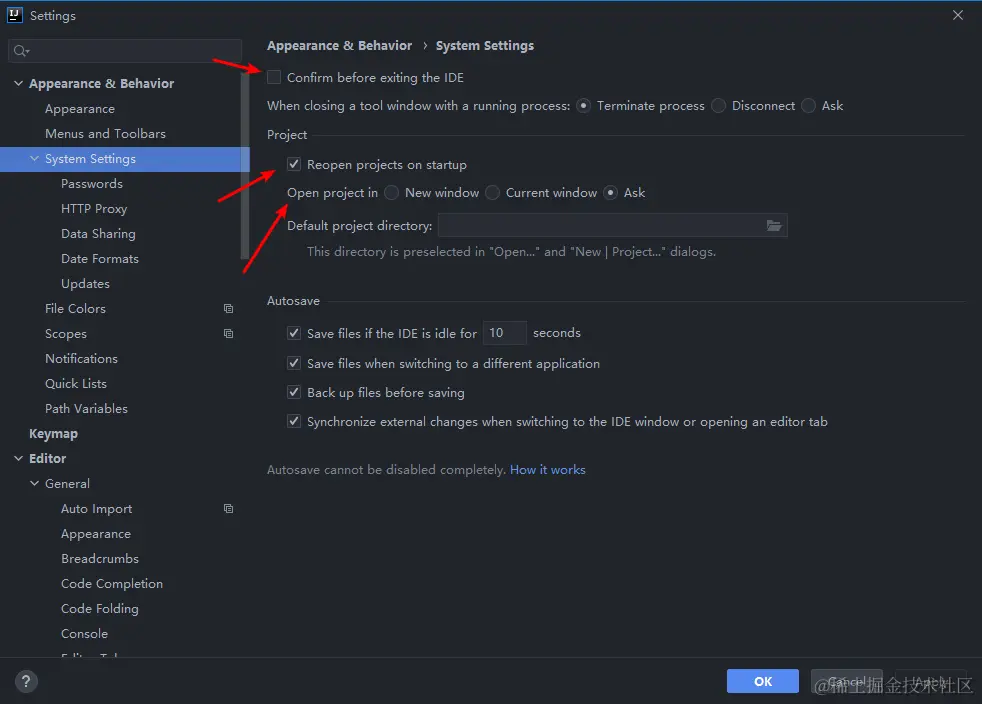The width and height of the screenshot is (982, 704).
Task: Open Code Folding settings
Action: [100, 609]
